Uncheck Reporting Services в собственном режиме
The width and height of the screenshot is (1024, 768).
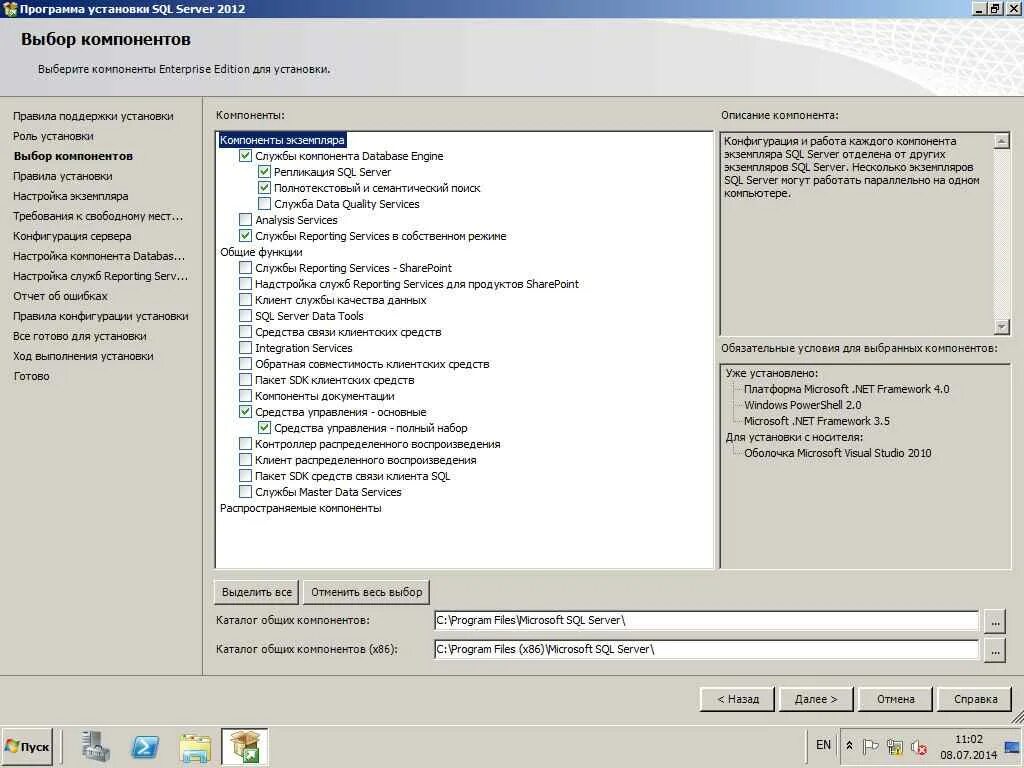click(x=246, y=236)
